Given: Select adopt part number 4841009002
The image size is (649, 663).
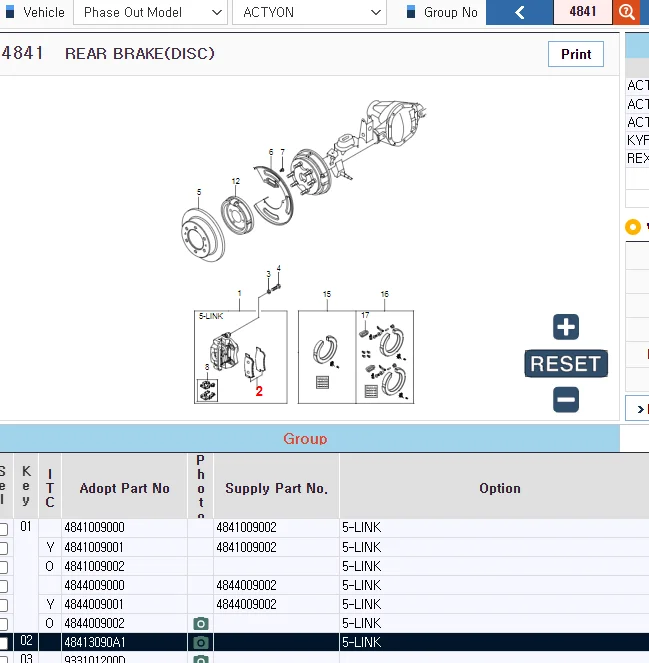Looking at the screenshot, I should 94,566.
